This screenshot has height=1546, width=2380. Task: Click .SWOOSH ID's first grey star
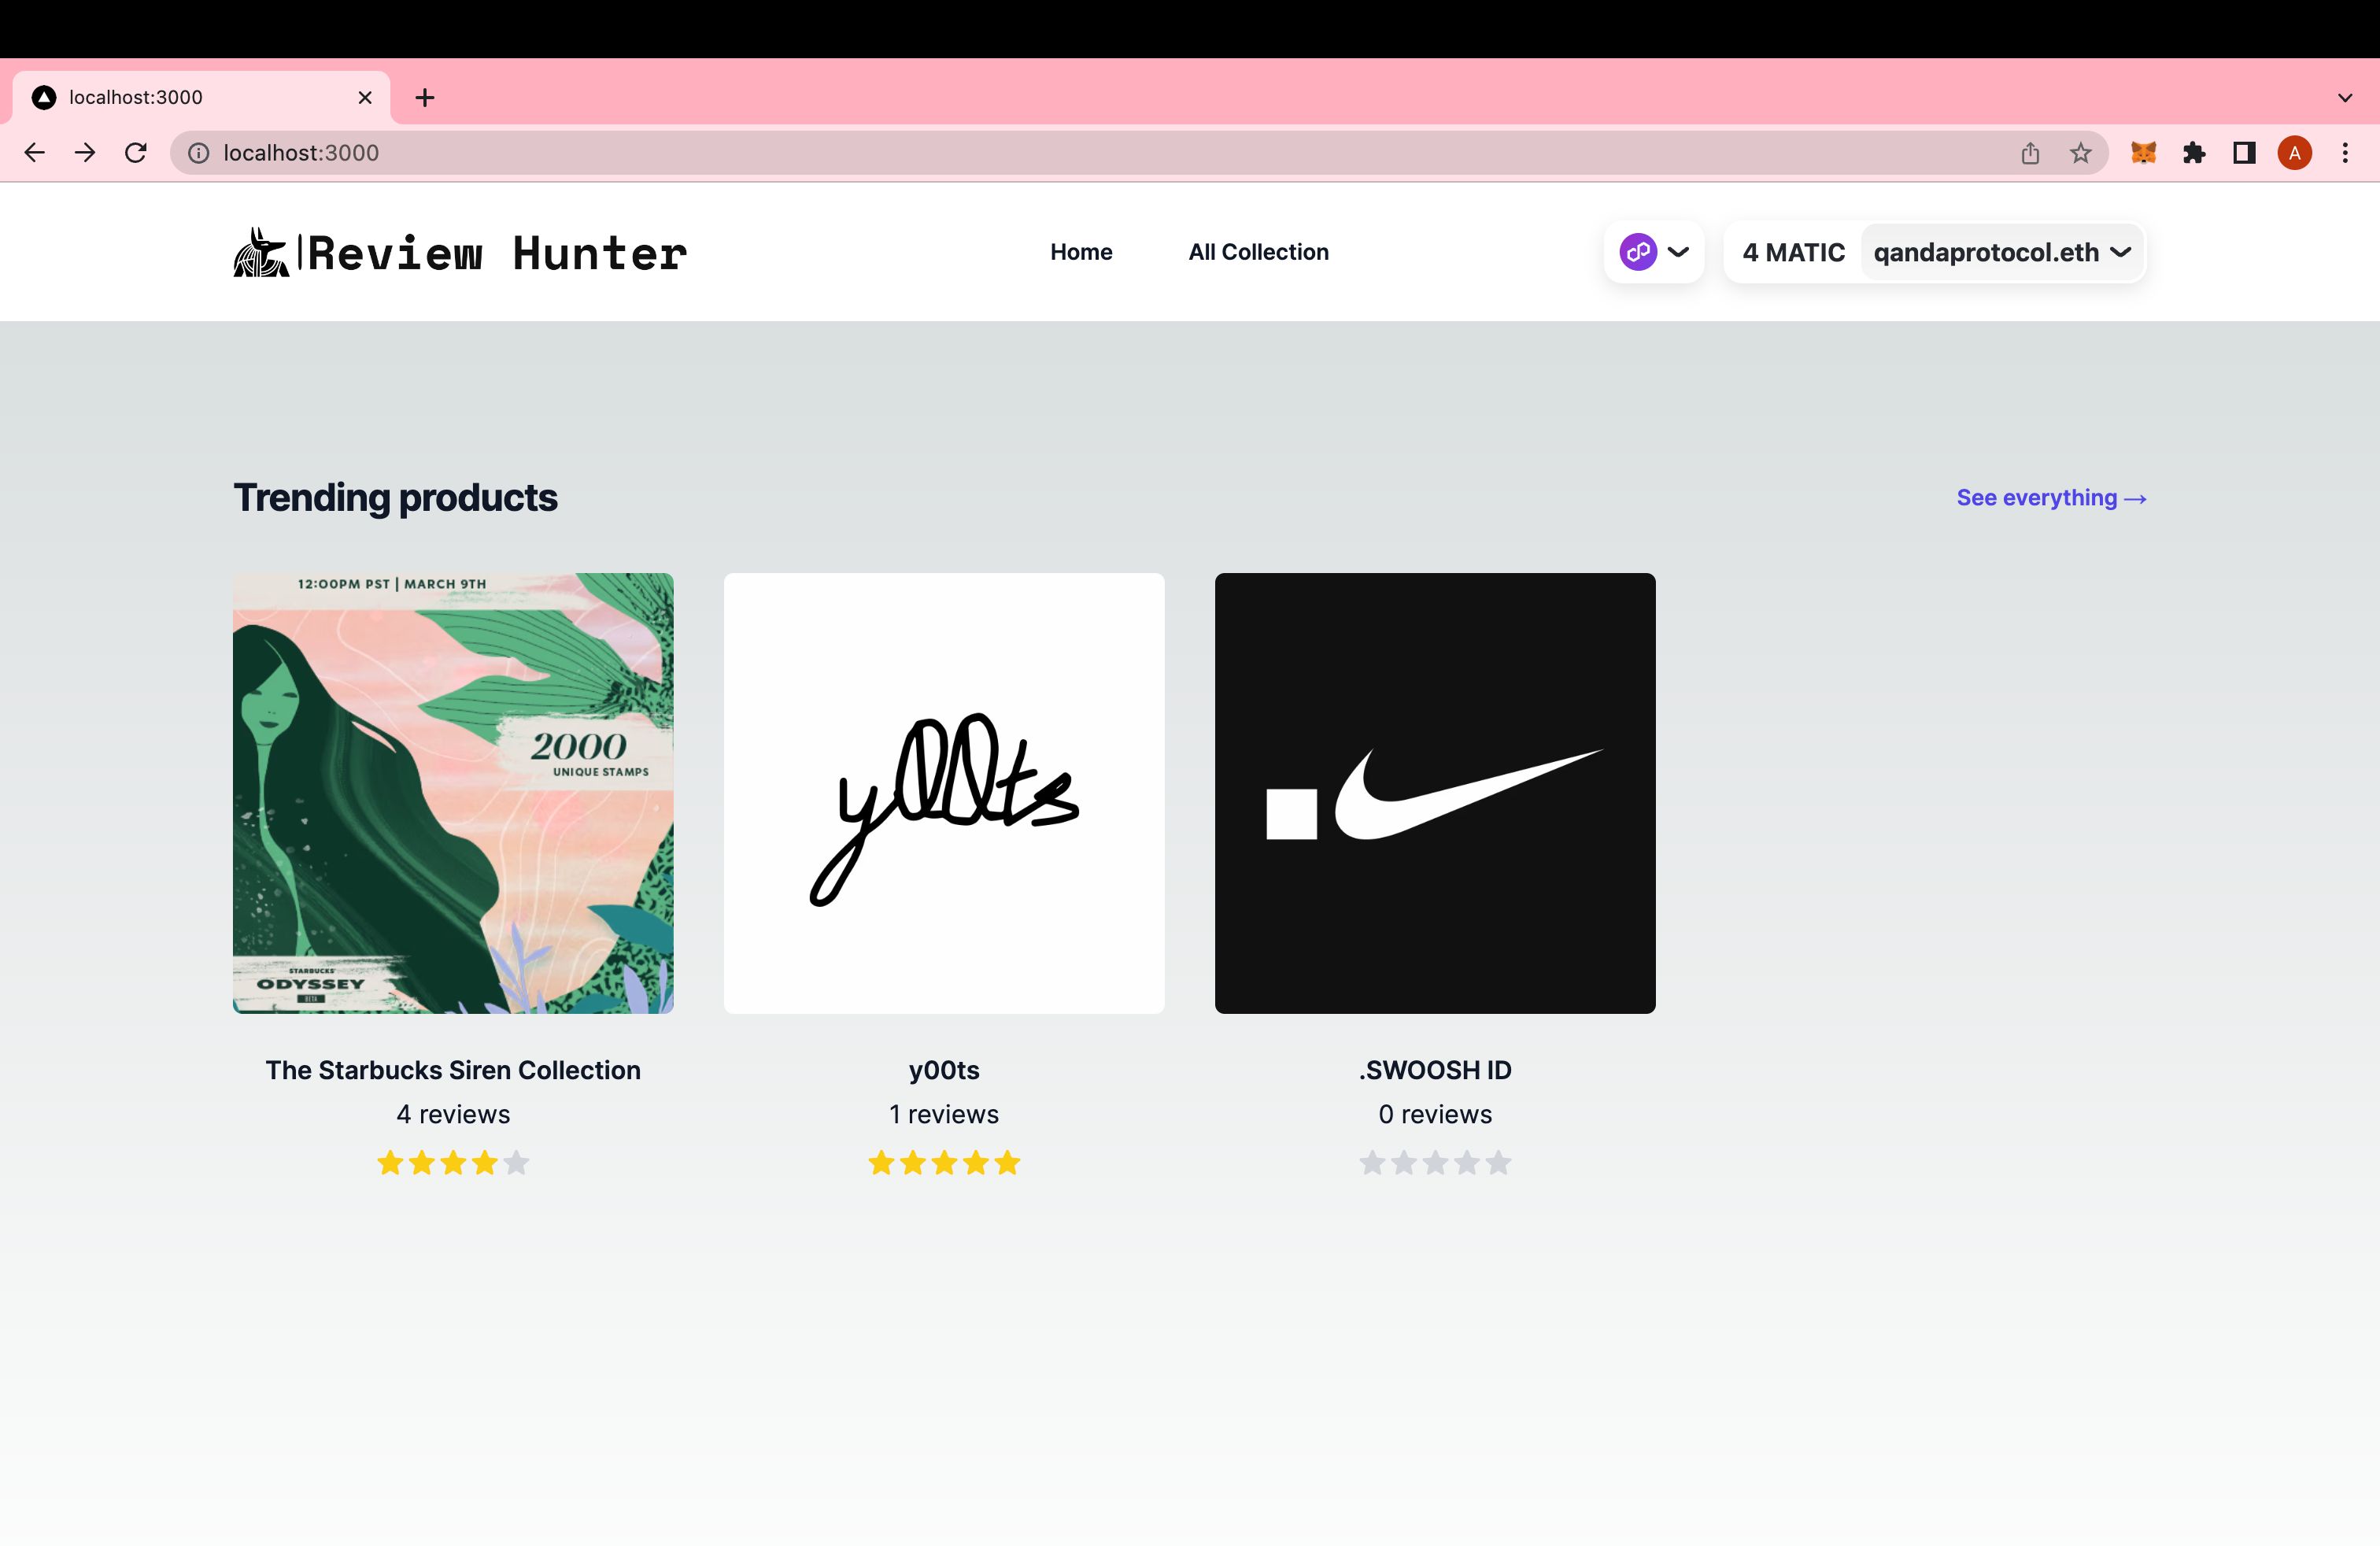pyautogui.click(x=1372, y=1163)
